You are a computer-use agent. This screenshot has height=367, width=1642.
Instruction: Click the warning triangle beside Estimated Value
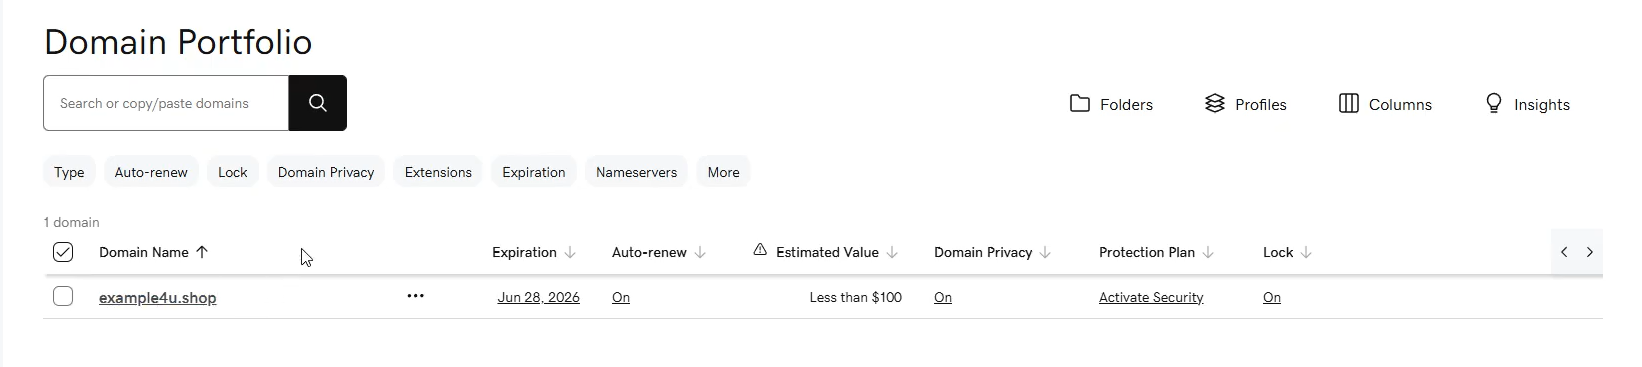click(760, 250)
